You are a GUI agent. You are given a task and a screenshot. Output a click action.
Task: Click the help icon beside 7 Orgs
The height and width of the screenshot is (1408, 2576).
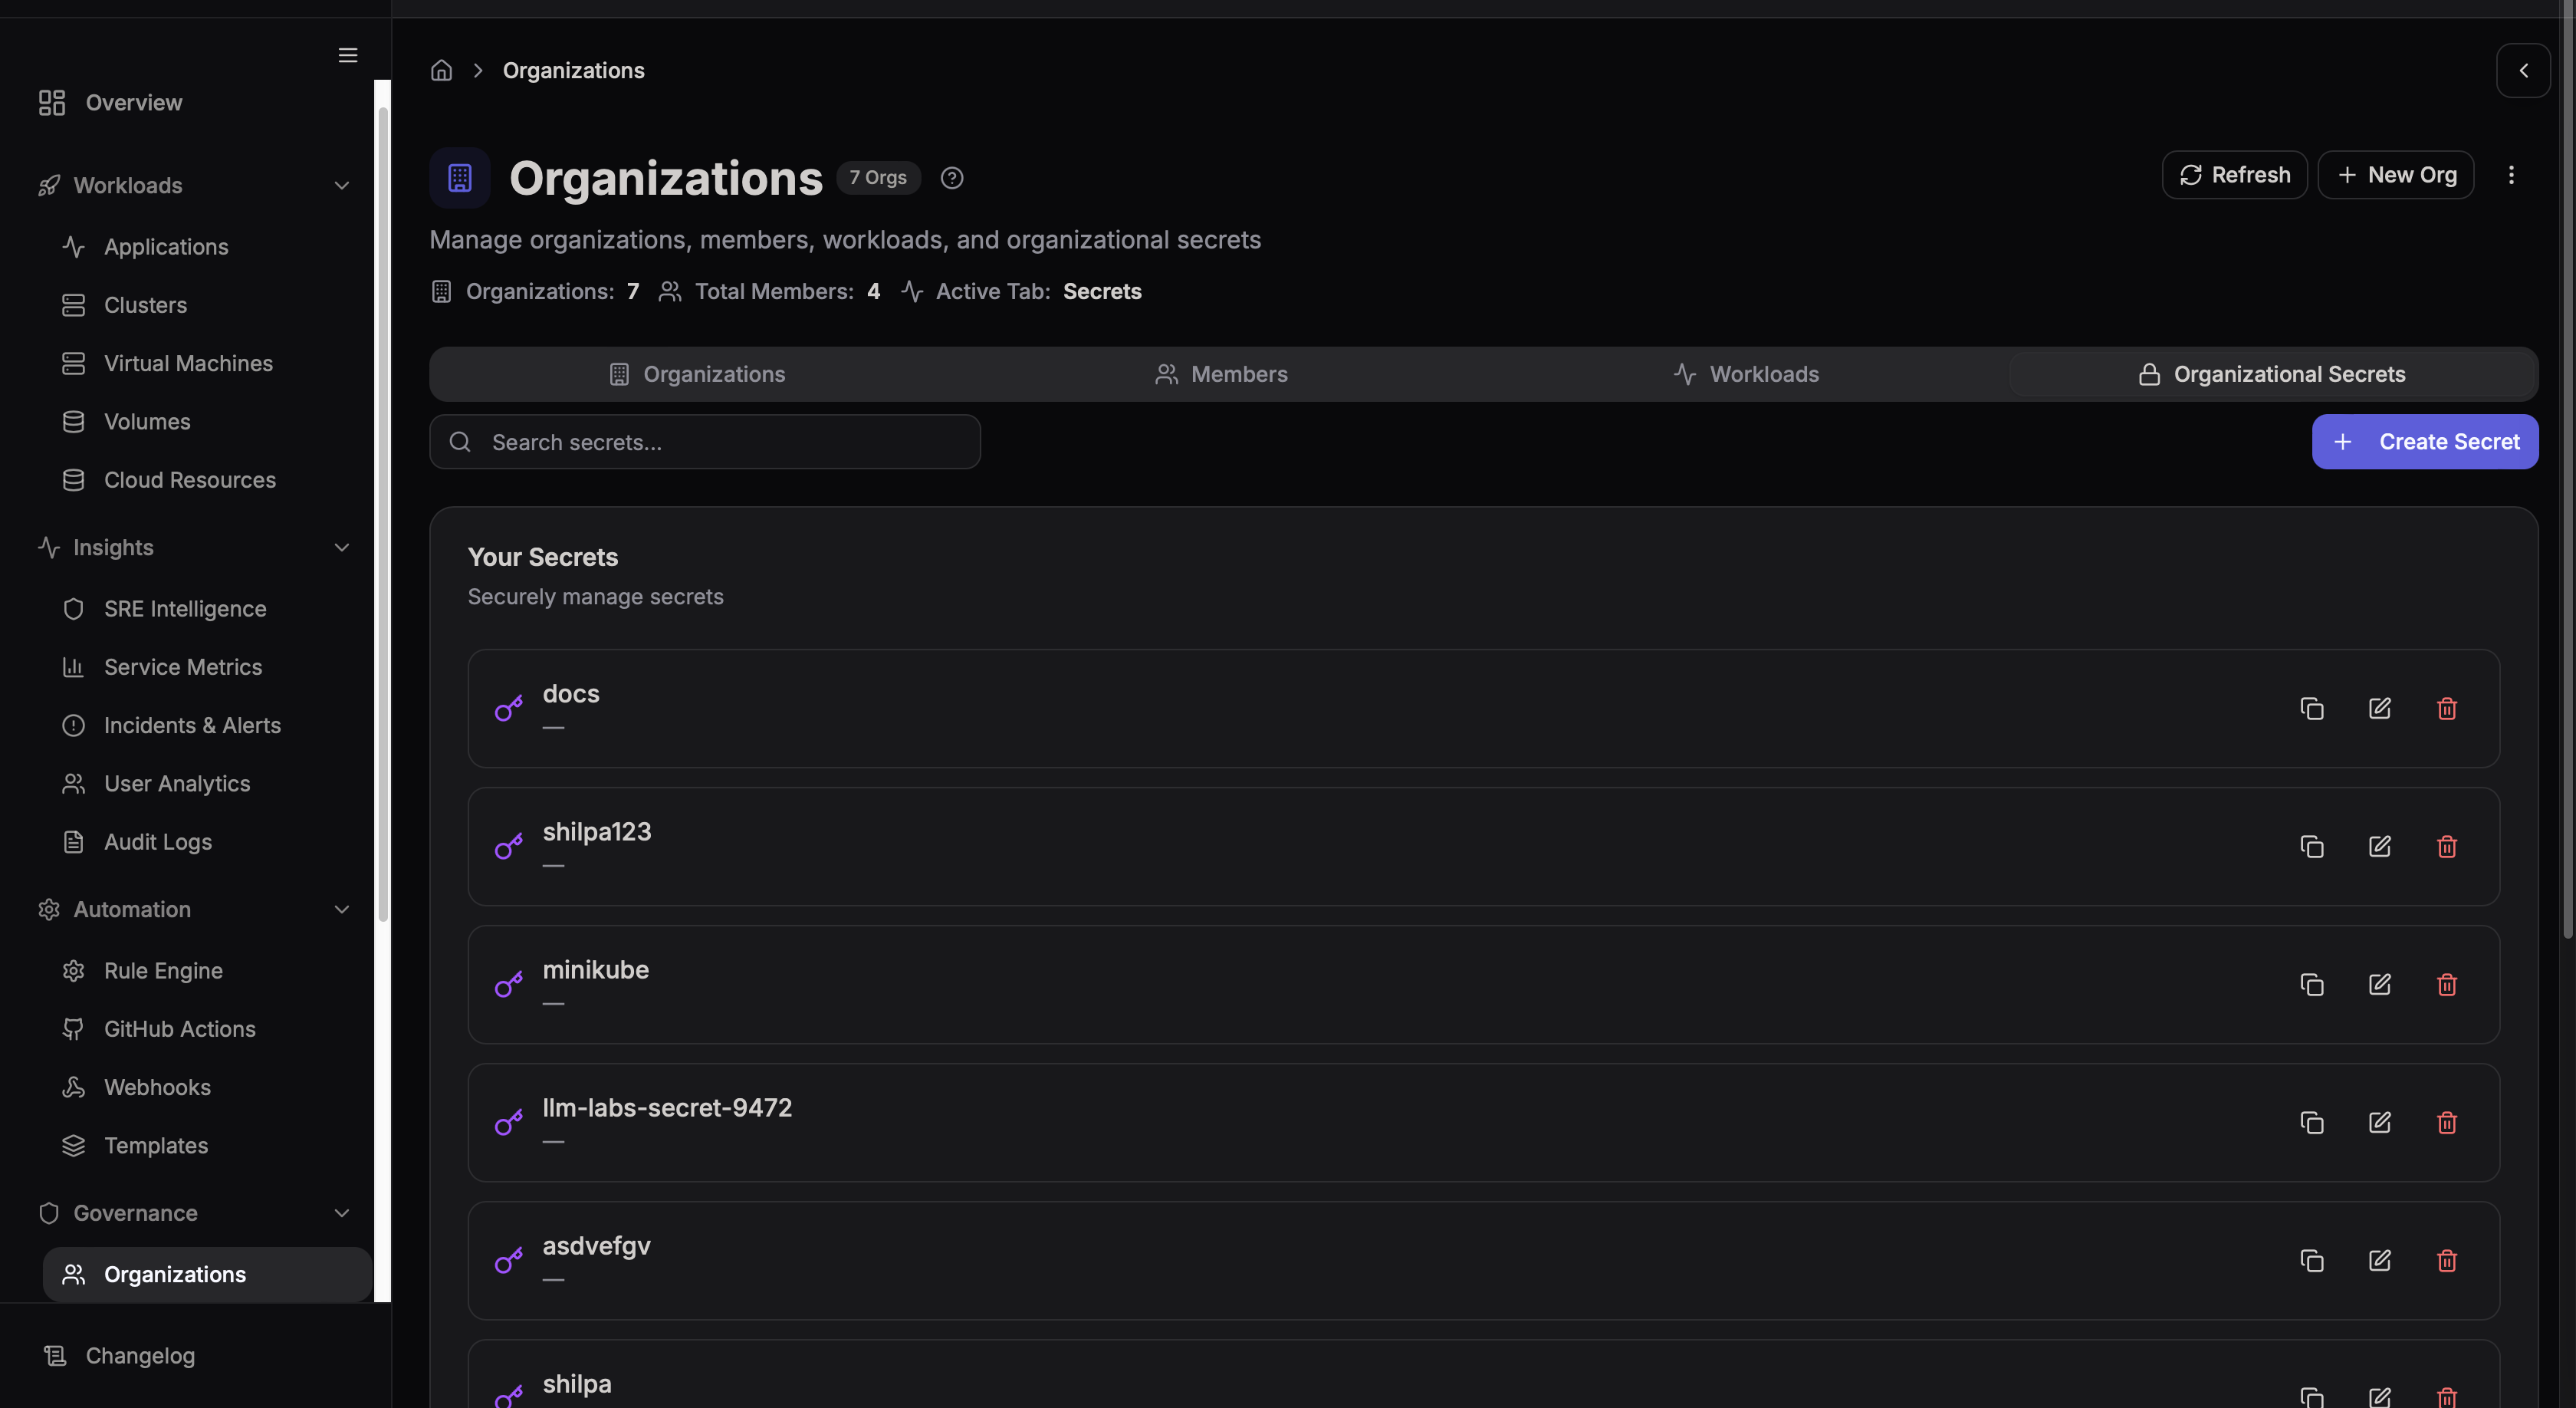951,178
